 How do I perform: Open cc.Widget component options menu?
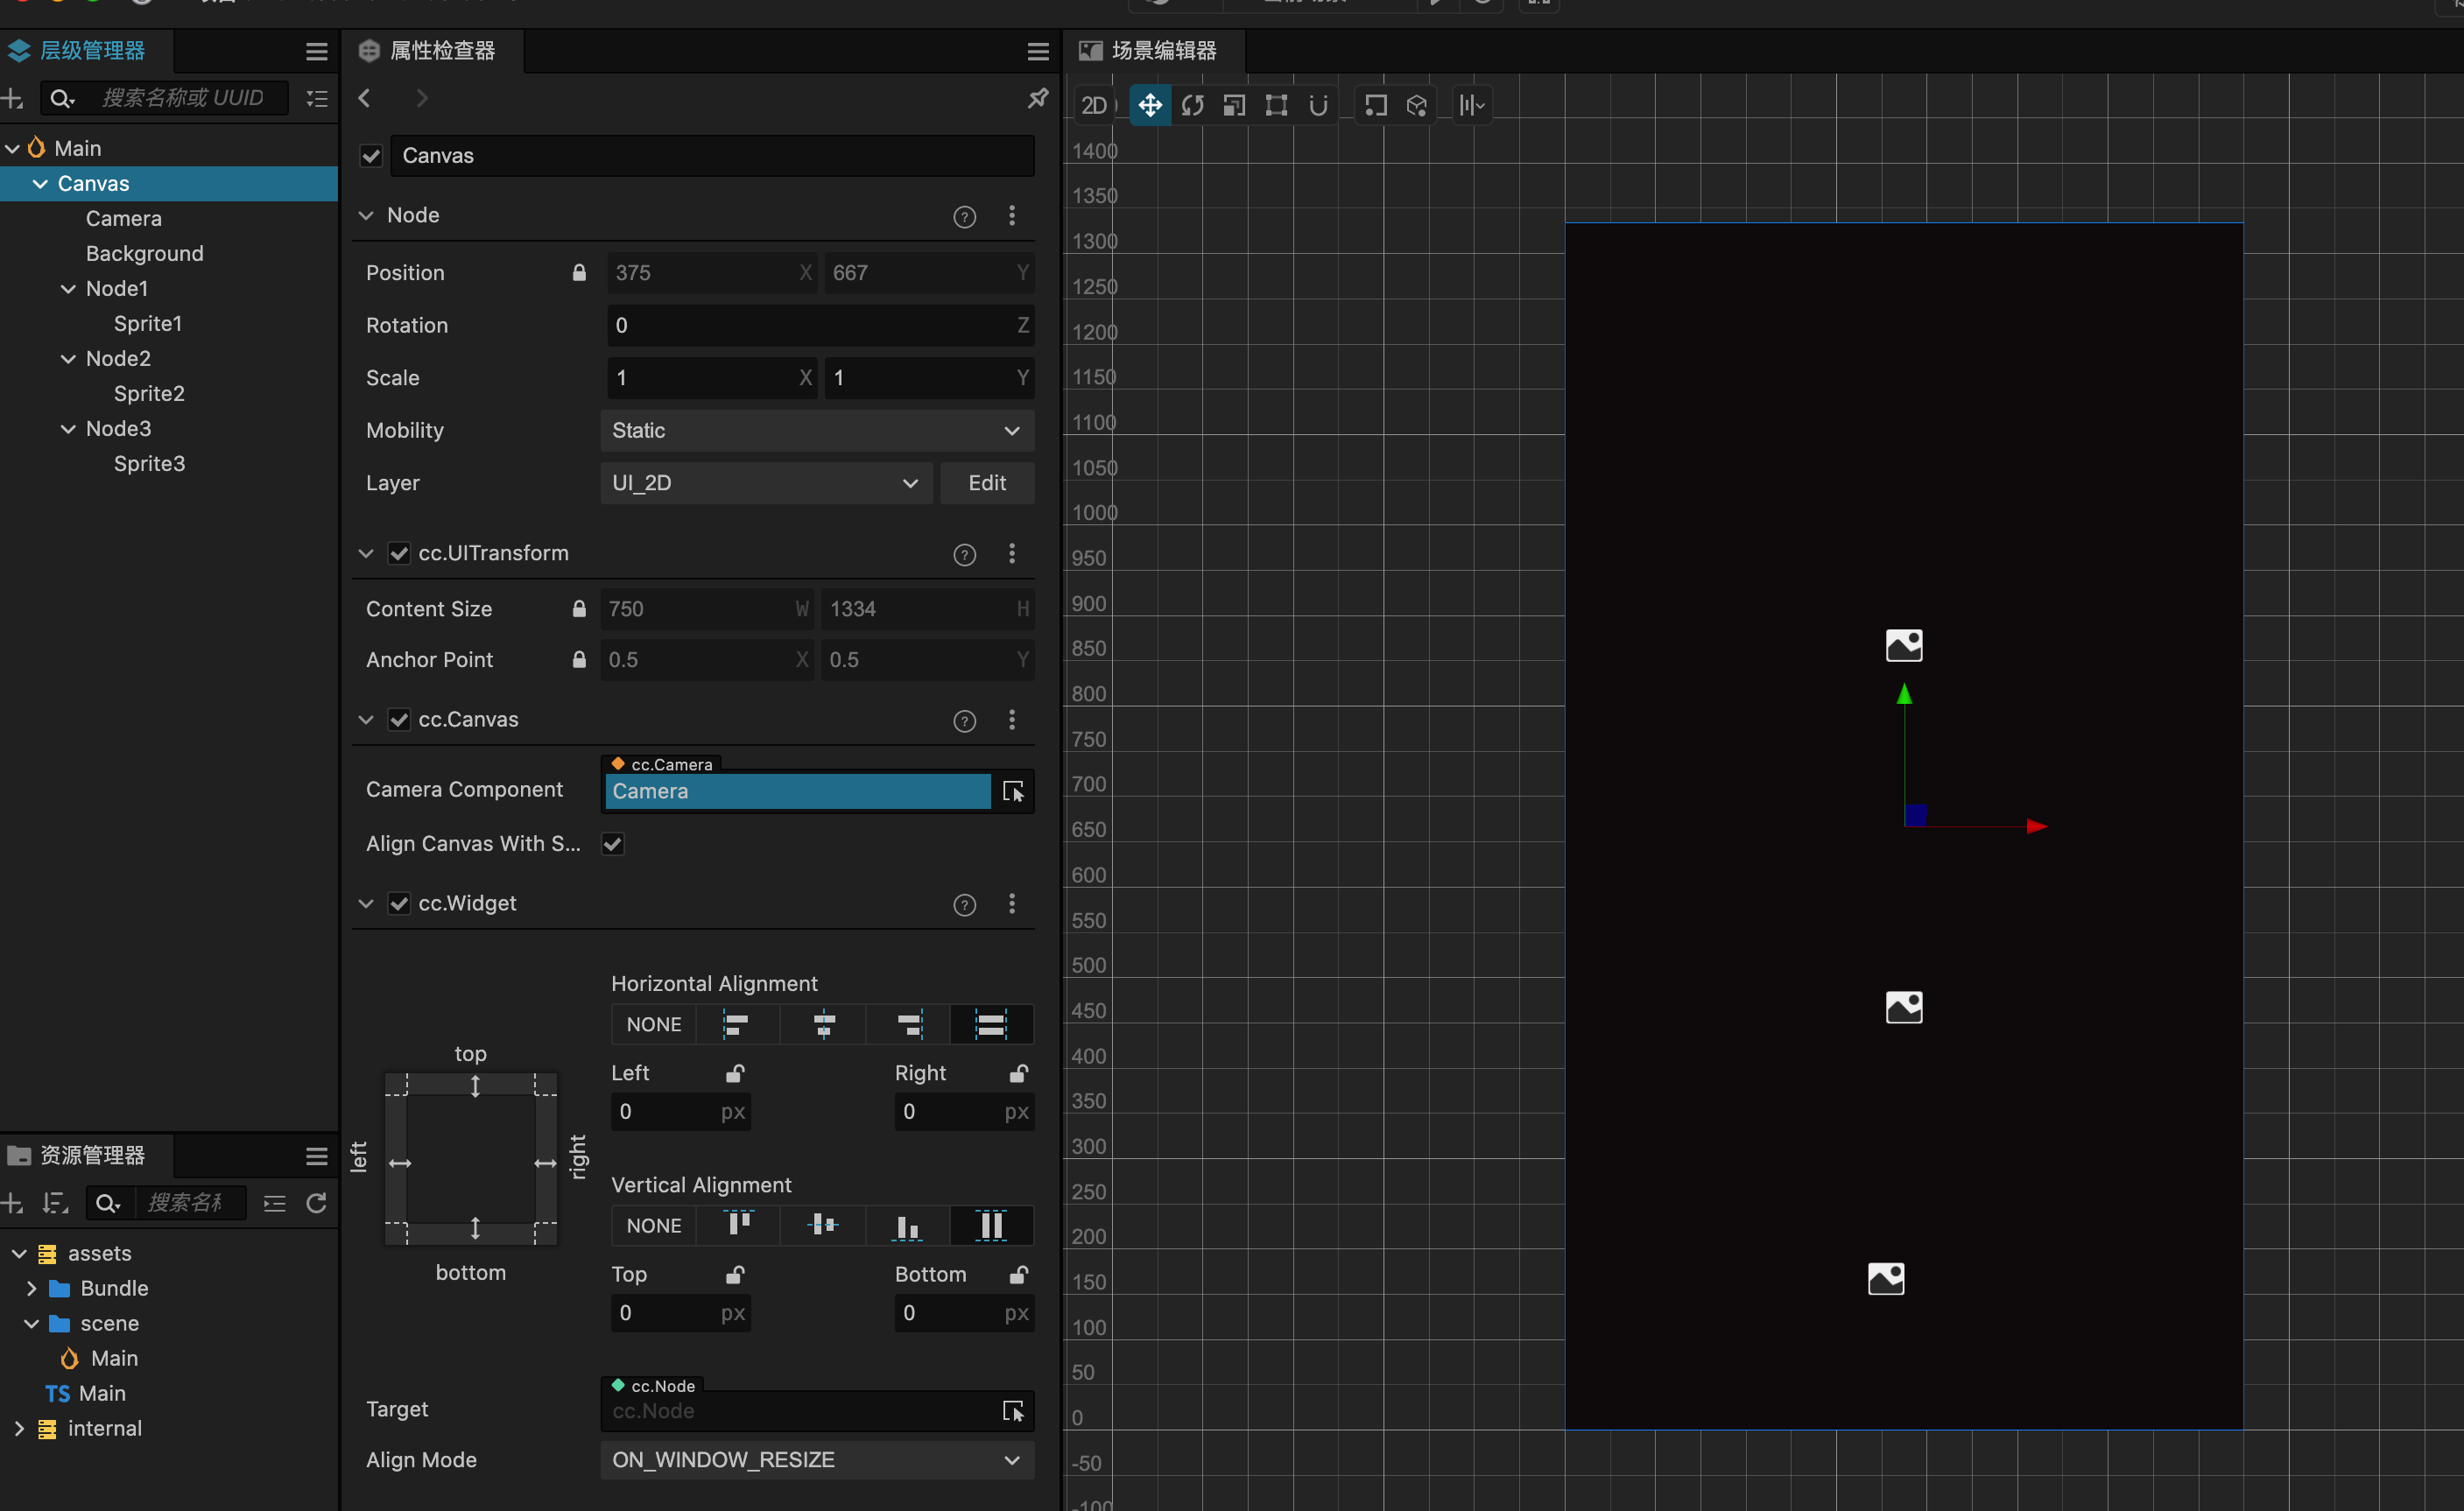click(x=1012, y=904)
